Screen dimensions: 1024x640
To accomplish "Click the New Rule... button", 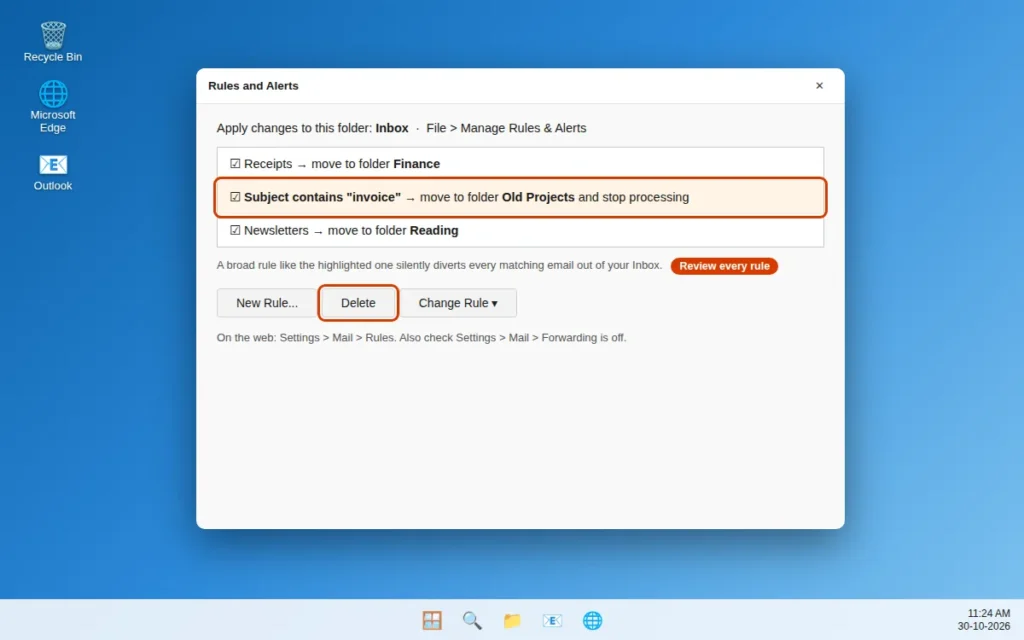I will pyautogui.click(x=266, y=303).
